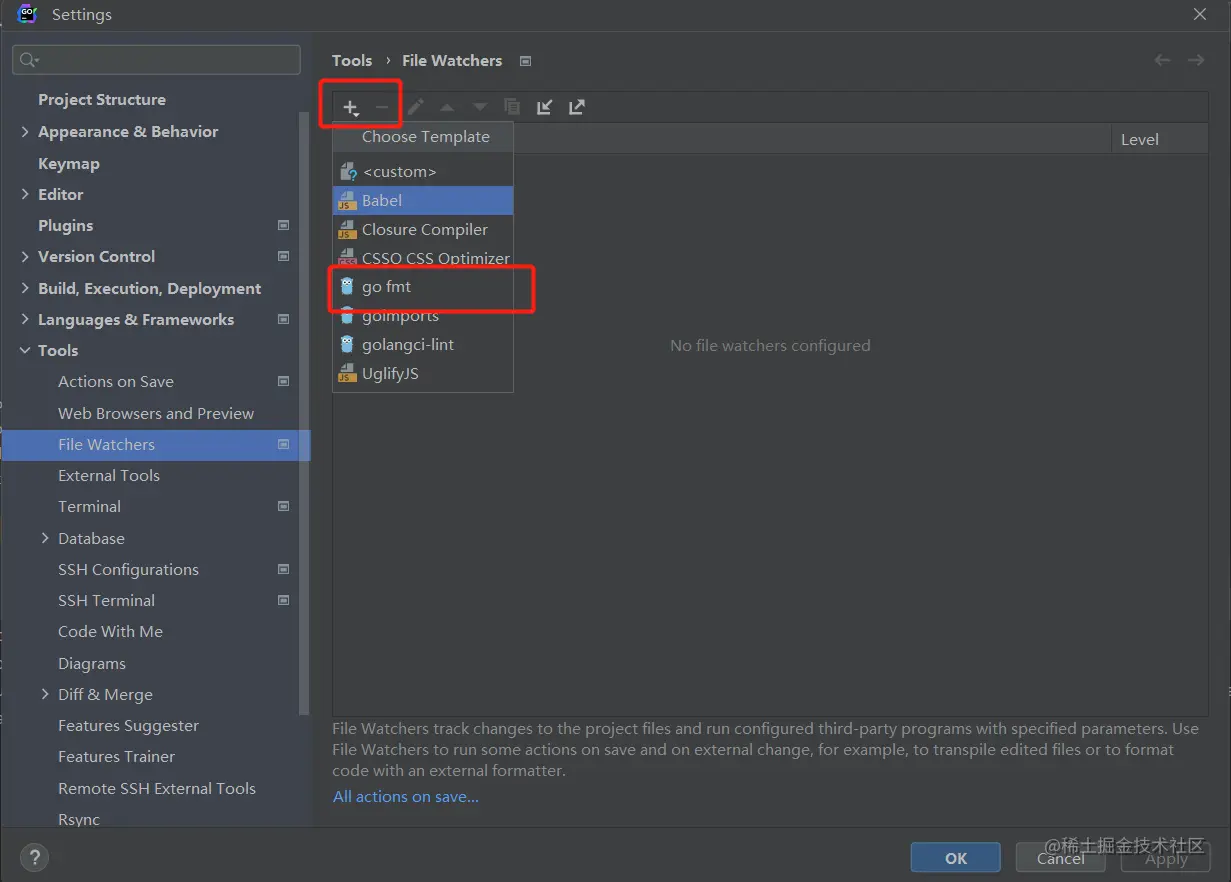Open Terminal settings
This screenshot has width=1231, height=882.
tap(89, 507)
